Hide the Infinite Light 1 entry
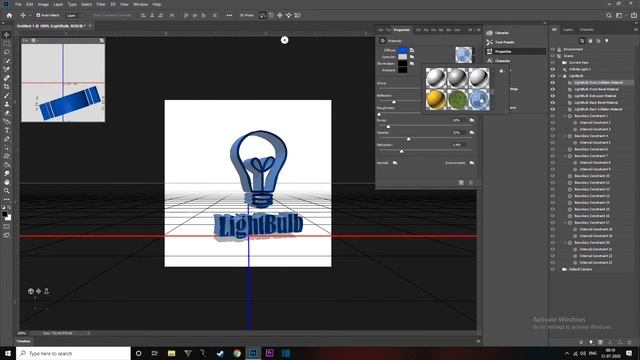 pyautogui.click(x=553, y=69)
